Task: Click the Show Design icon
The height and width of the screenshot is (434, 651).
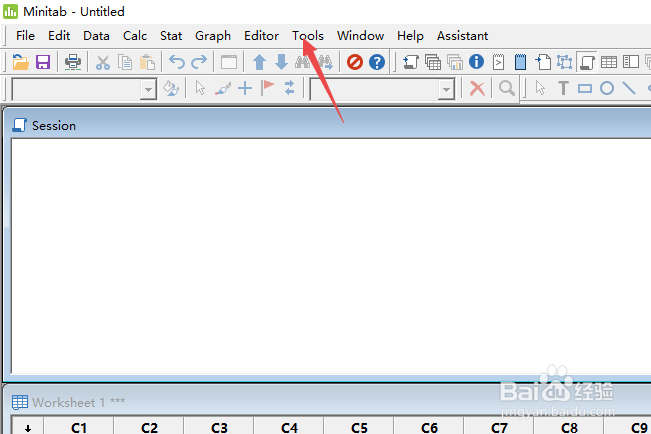Action: point(565,62)
